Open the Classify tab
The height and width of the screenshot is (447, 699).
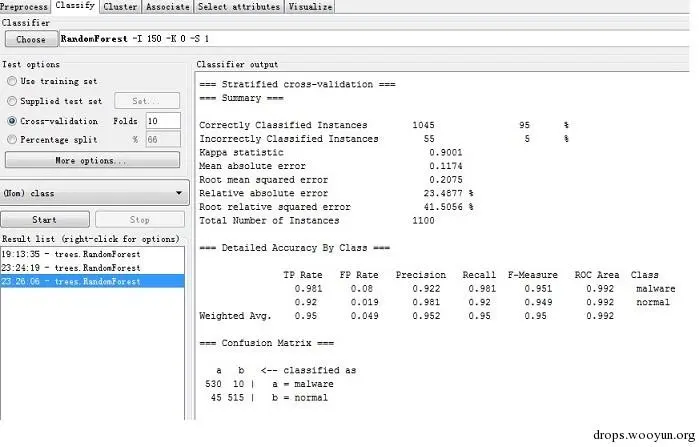(x=75, y=6)
